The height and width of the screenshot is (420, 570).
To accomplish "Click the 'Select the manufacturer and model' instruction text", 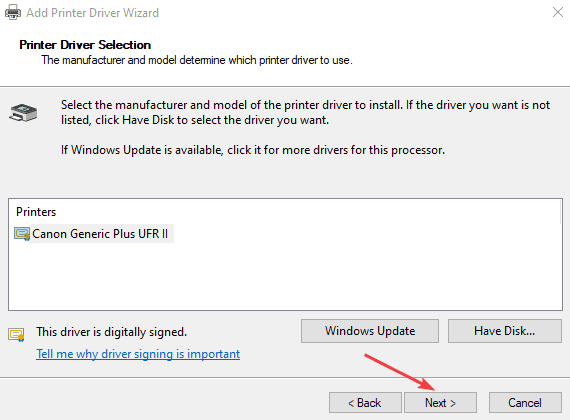I will click(305, 112).
